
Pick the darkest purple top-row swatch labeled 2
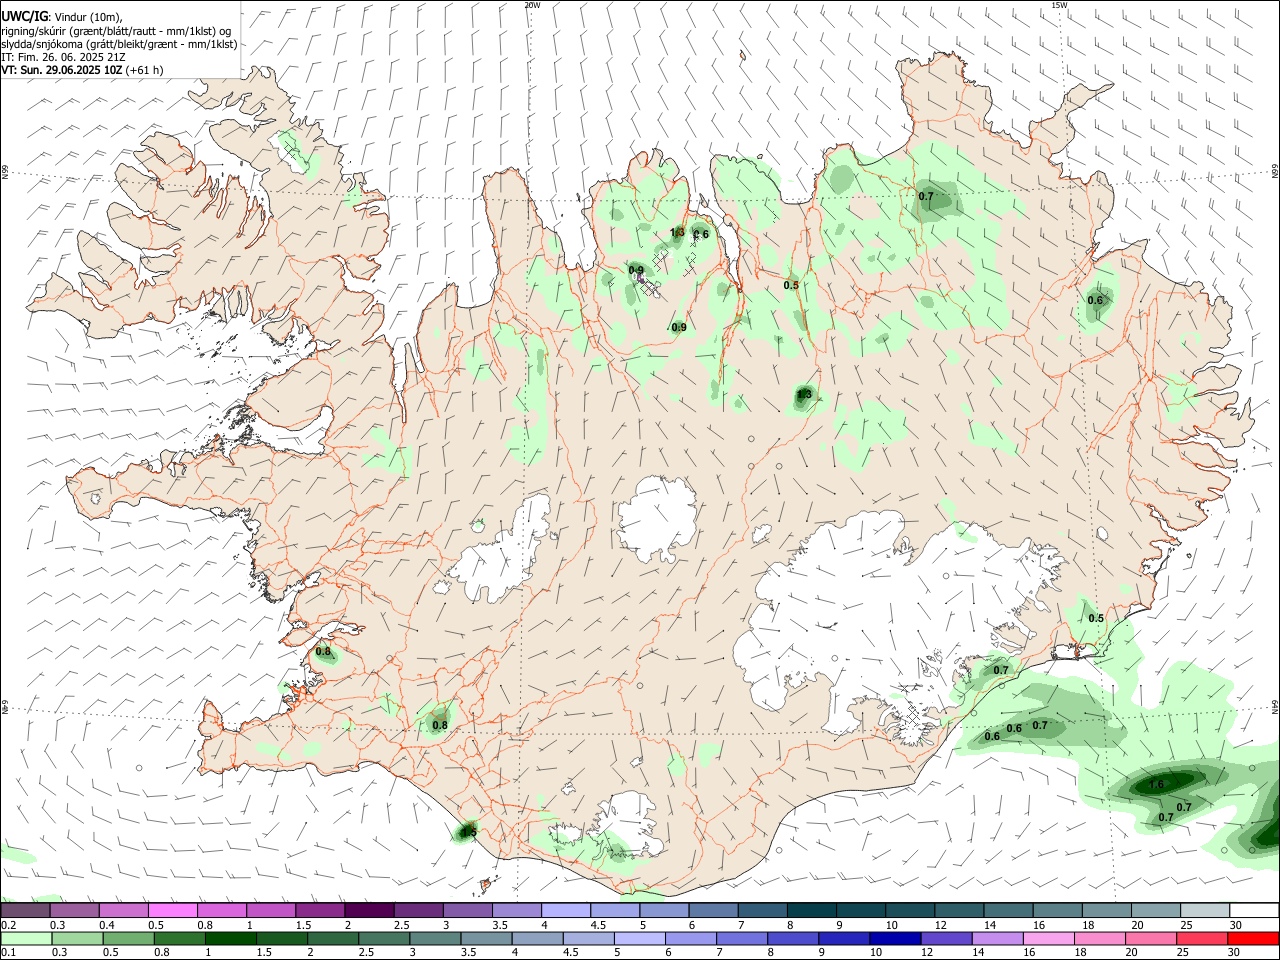(x=369, y=911)
